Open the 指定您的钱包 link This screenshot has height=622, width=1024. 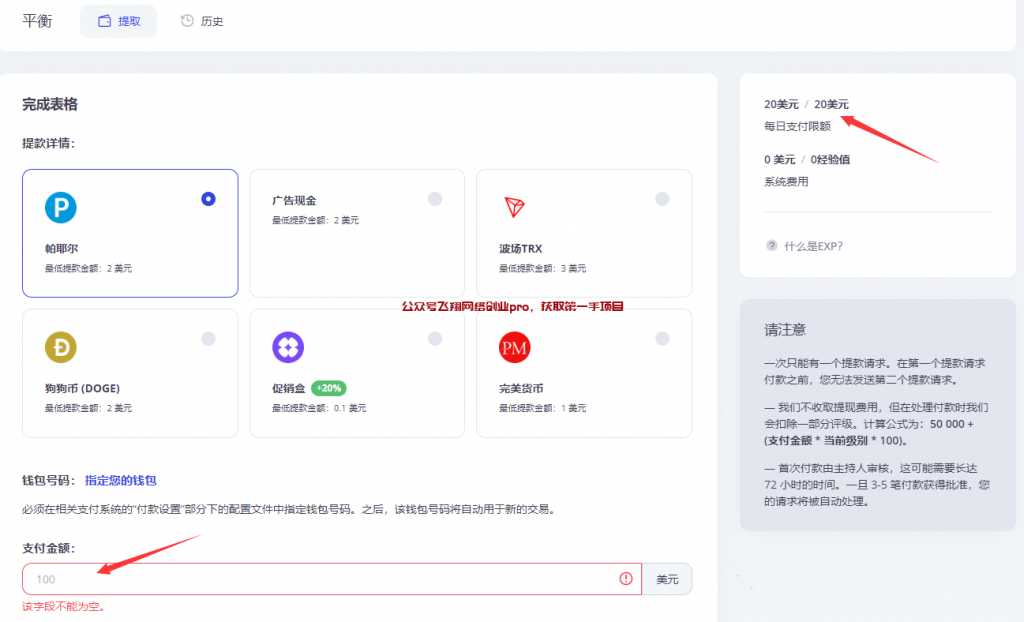pyautogui.click(x=121, y=481)
